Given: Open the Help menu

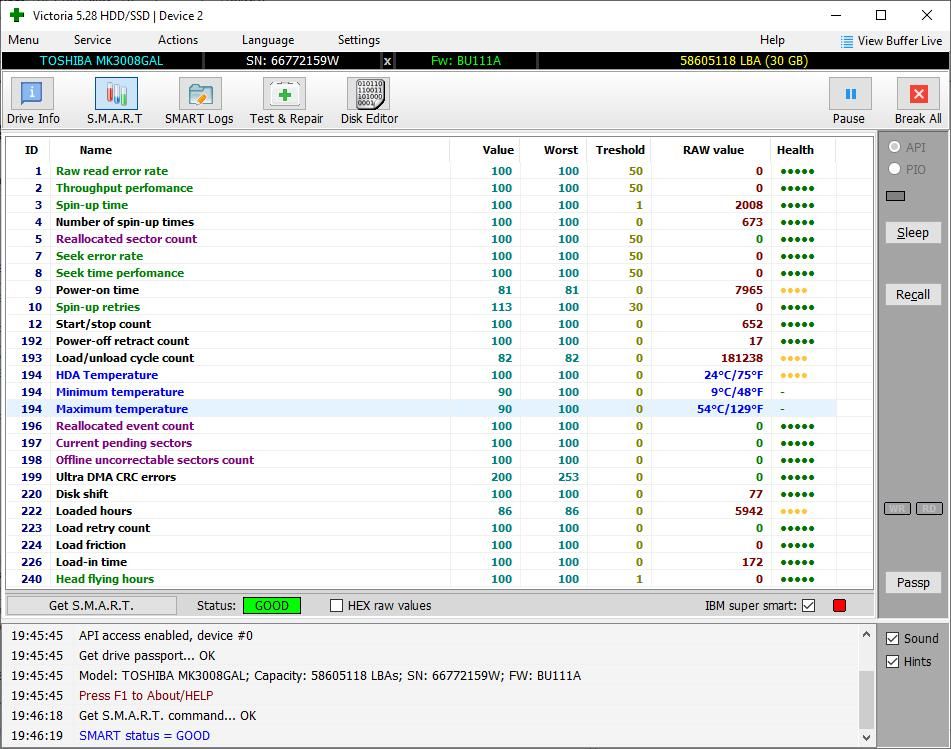Looking at the screenshot, I should point(772,40).
